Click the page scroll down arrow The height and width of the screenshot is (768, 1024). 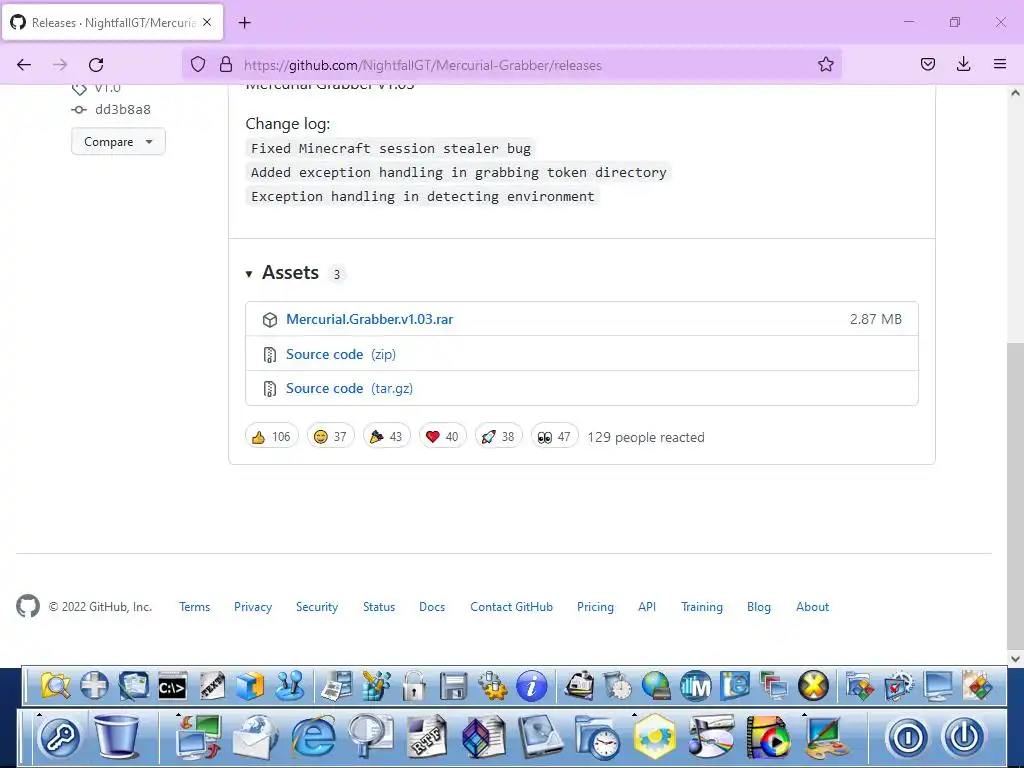click(1015, 659)
